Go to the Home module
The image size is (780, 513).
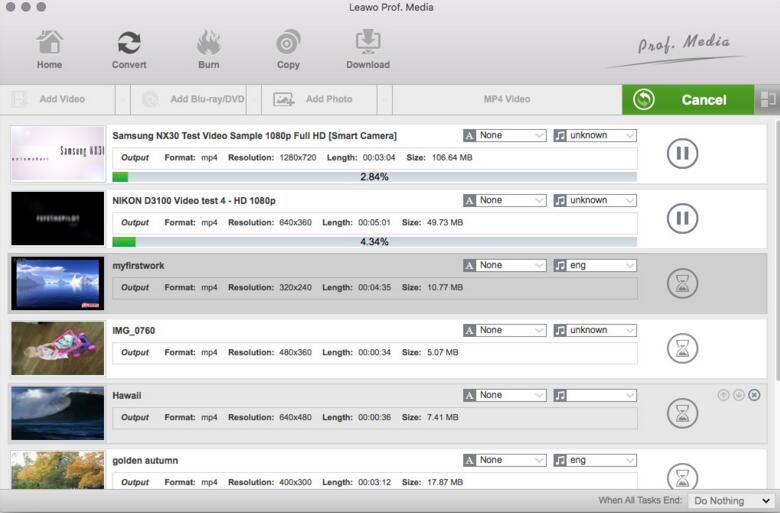click(49, 50)
